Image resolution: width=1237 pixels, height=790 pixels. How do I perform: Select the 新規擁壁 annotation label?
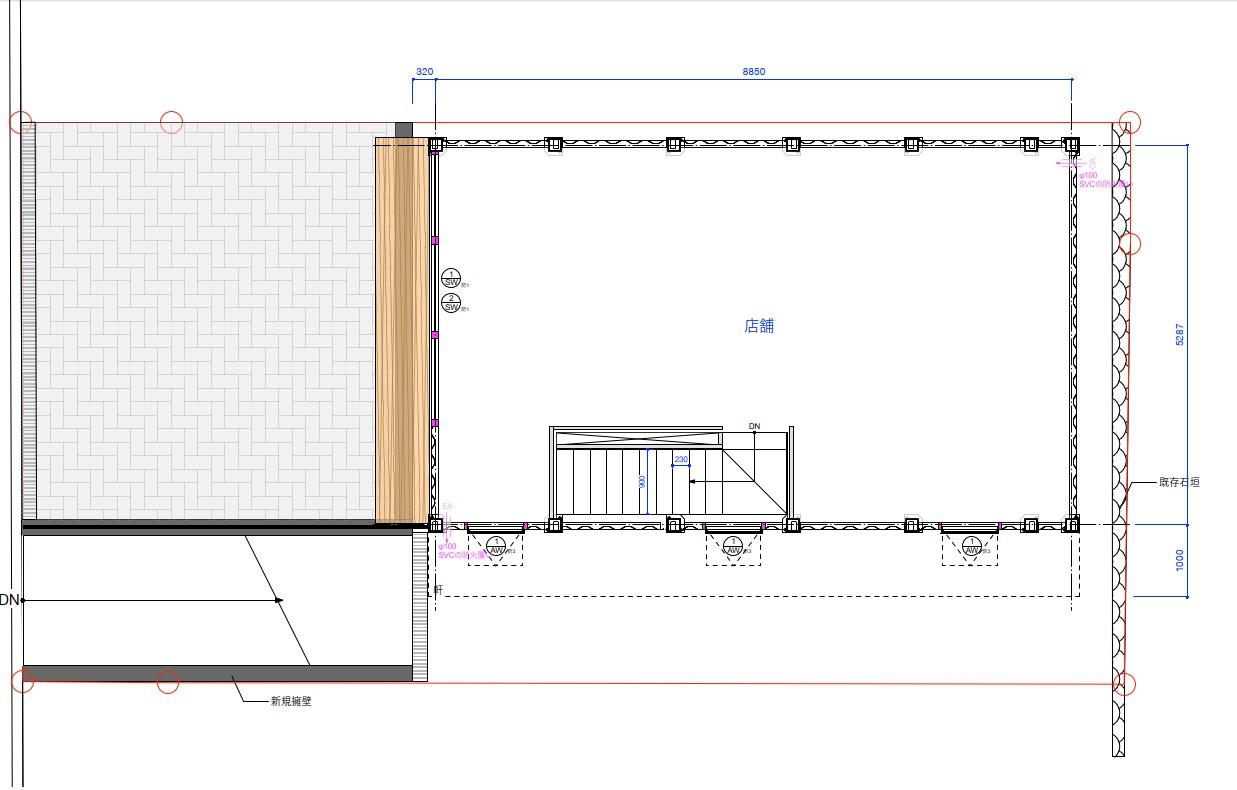(x=291, y=702)
